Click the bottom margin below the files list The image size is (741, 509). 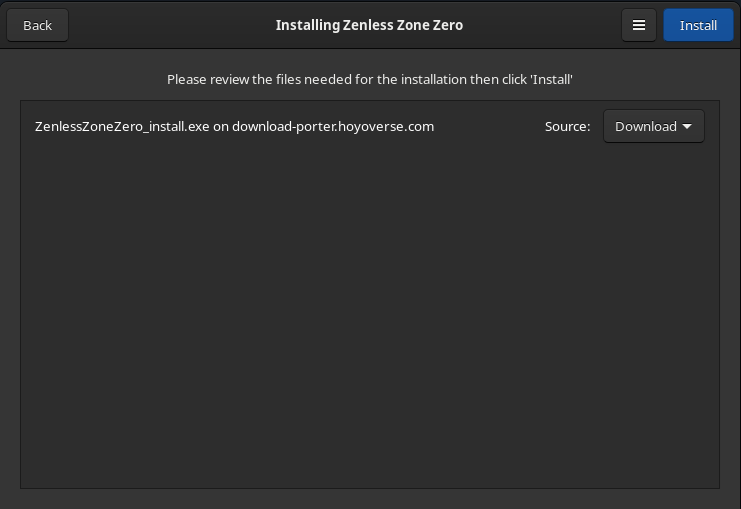point(369,499)
